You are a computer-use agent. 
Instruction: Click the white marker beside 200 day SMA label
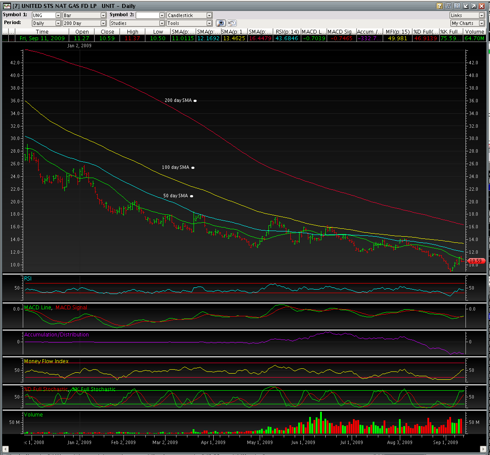click(195, 101)
